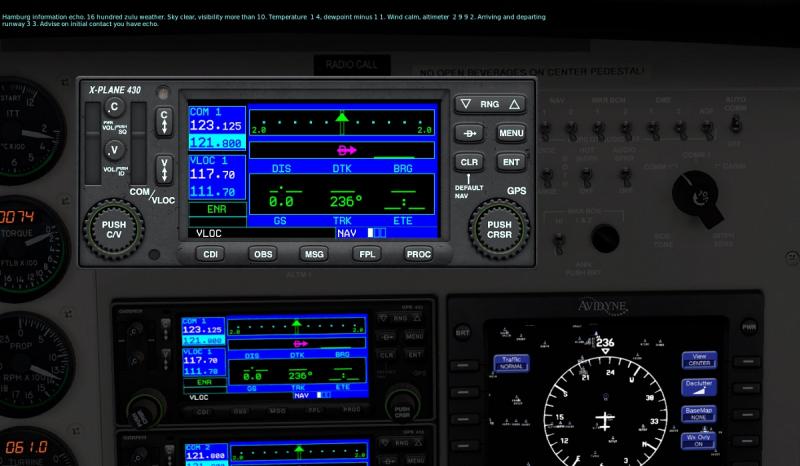The height and width of the screenshot is (466, 800).
Task: Open the MENU on the X-Plane 430
Action: (x=511, y=133)
